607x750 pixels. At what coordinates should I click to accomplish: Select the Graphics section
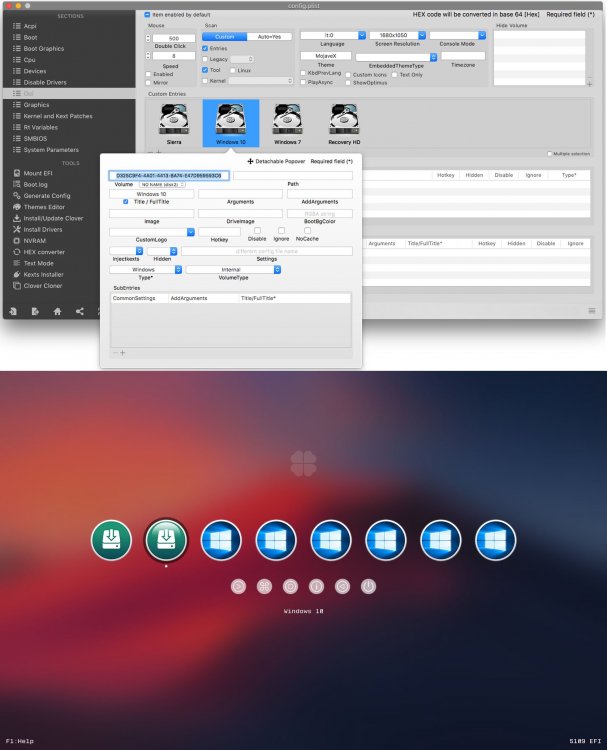(x=36, y=105)
